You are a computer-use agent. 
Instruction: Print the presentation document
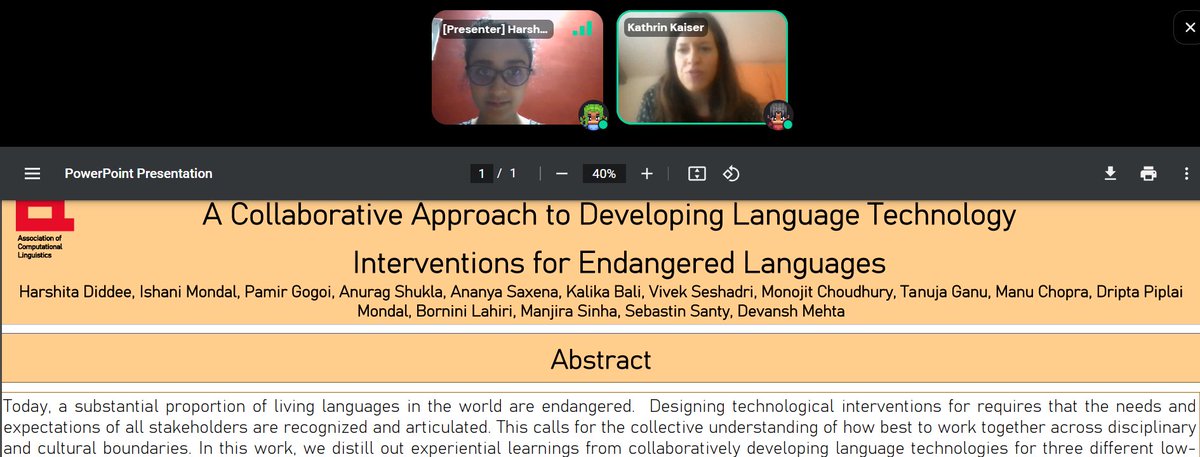pyautogui.click(x=1148, y=173)
